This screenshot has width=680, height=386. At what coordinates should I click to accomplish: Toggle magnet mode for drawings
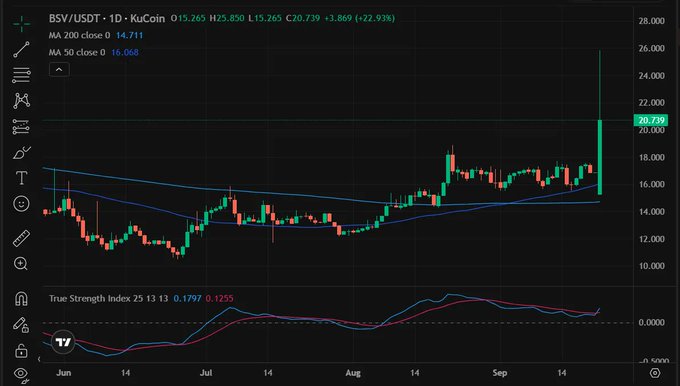[21, 298]
